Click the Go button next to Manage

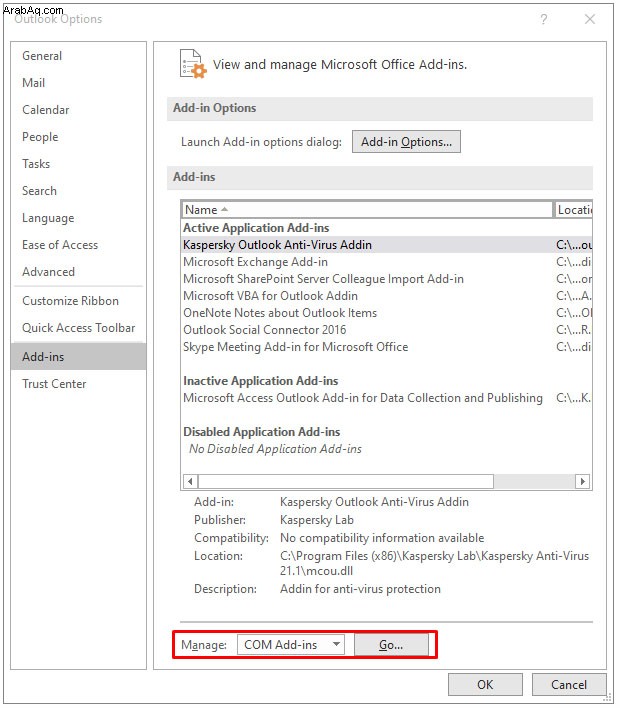coord(391,645)
